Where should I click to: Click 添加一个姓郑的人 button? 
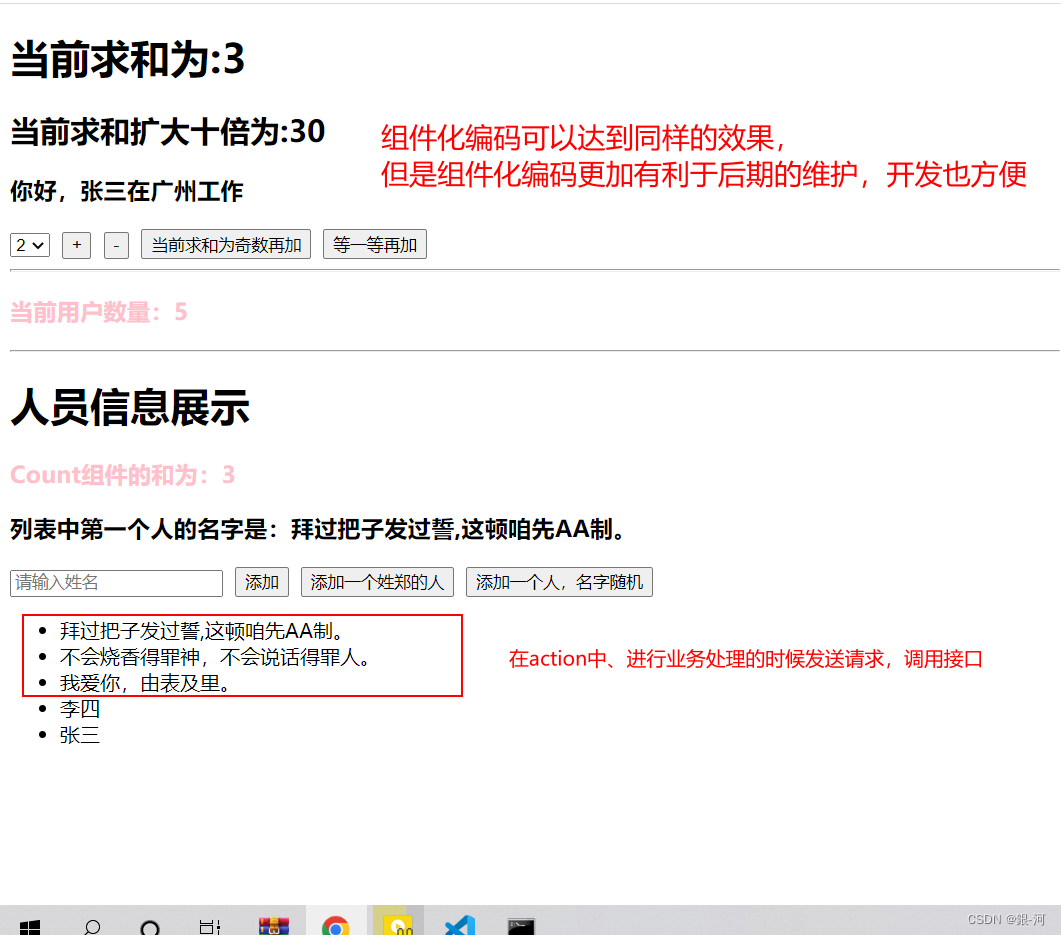pos(377,582)
